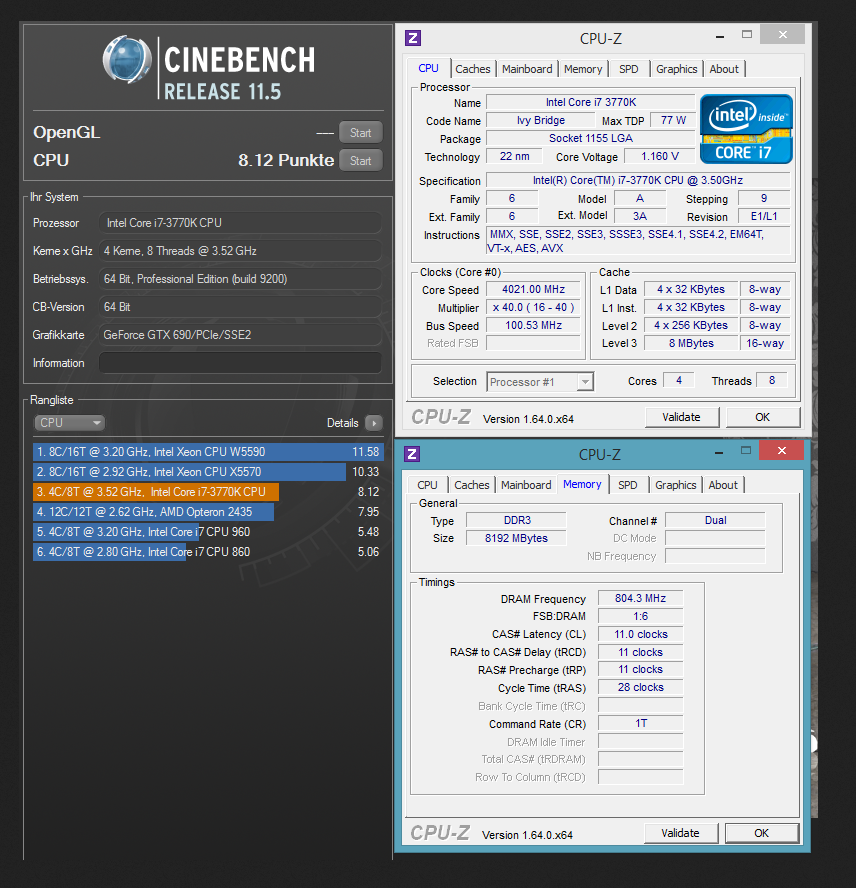Click the CAS# Latency value 11.0 clocks
Viewport: 856px width, 888px height.
click(641, 634)
